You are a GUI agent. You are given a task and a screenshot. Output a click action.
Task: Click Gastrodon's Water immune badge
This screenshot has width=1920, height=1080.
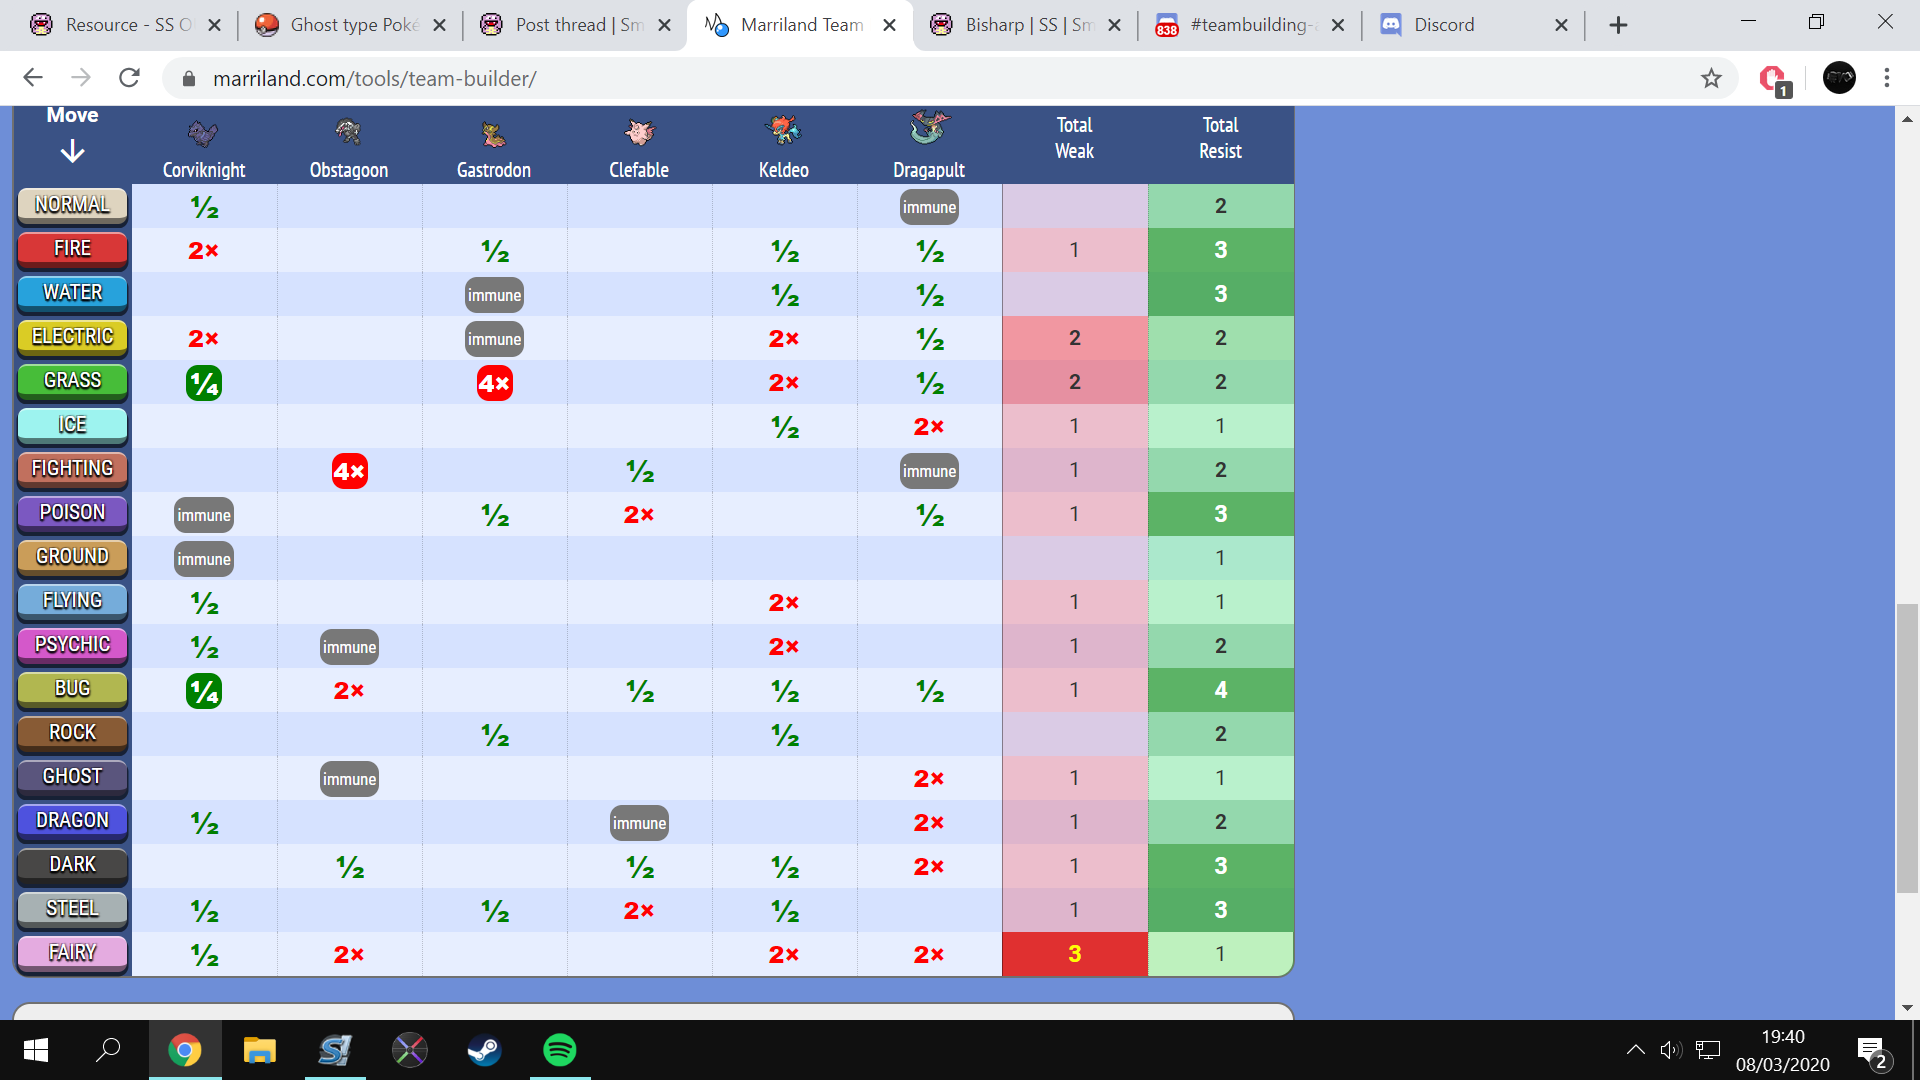(494, 295)
